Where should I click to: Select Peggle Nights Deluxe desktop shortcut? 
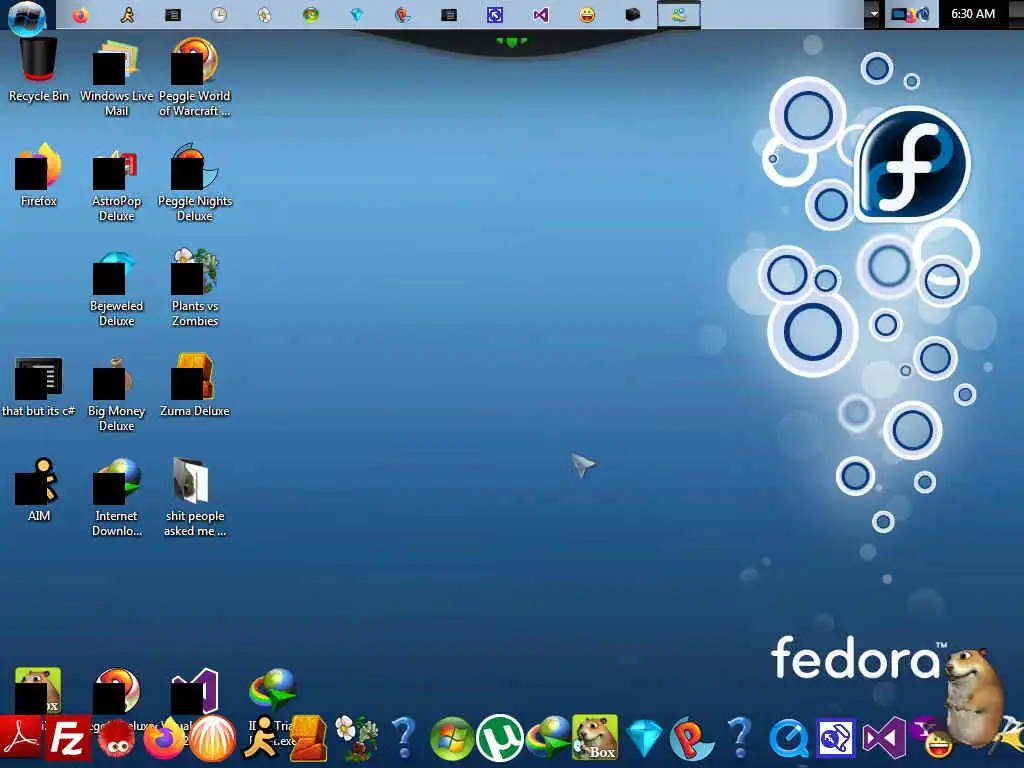(x=195, y=184)
